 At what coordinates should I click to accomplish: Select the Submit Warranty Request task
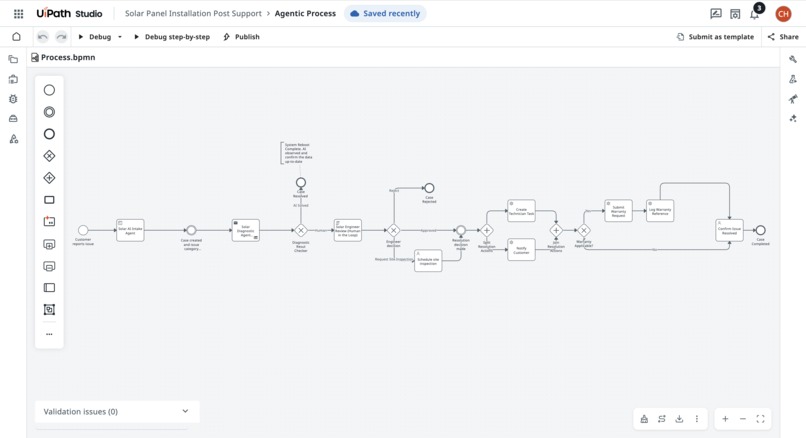click(x=618, y=211)
